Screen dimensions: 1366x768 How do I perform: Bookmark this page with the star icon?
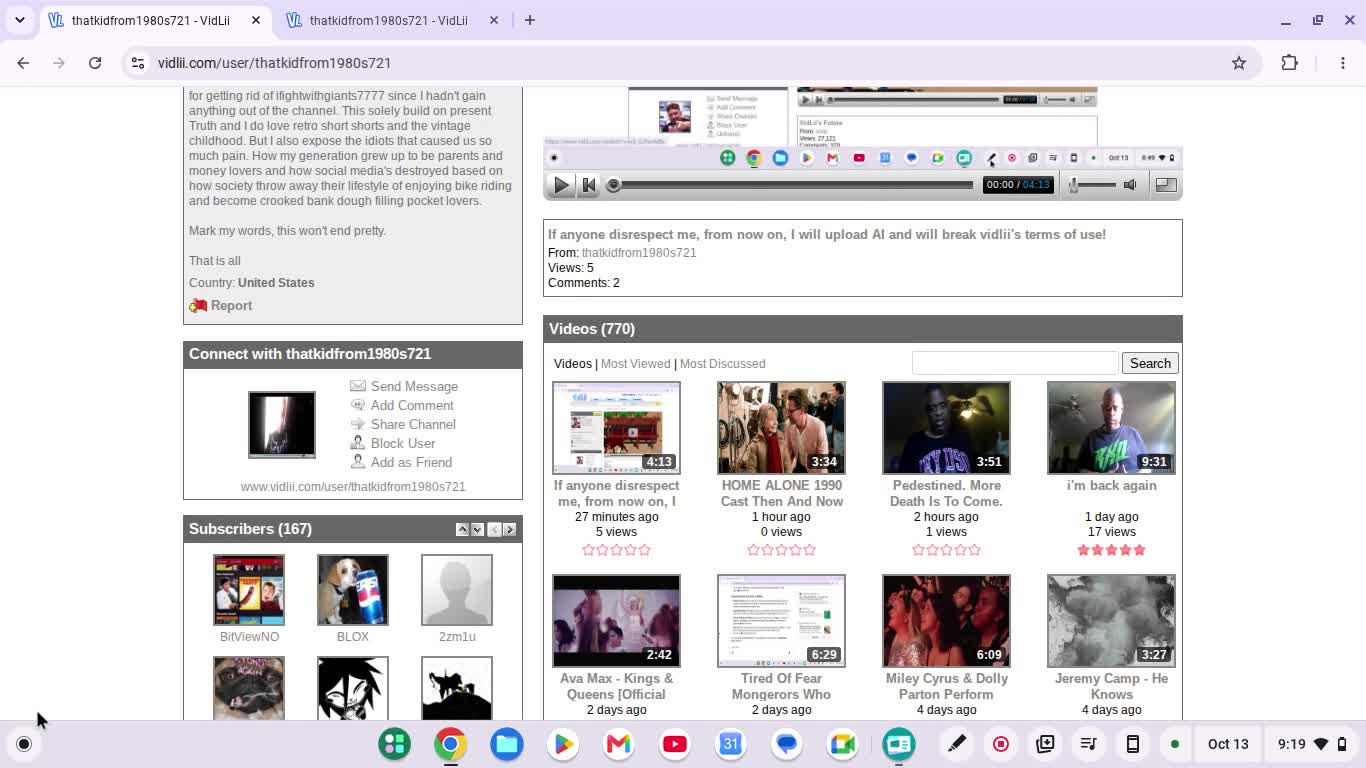(1239, 63)
